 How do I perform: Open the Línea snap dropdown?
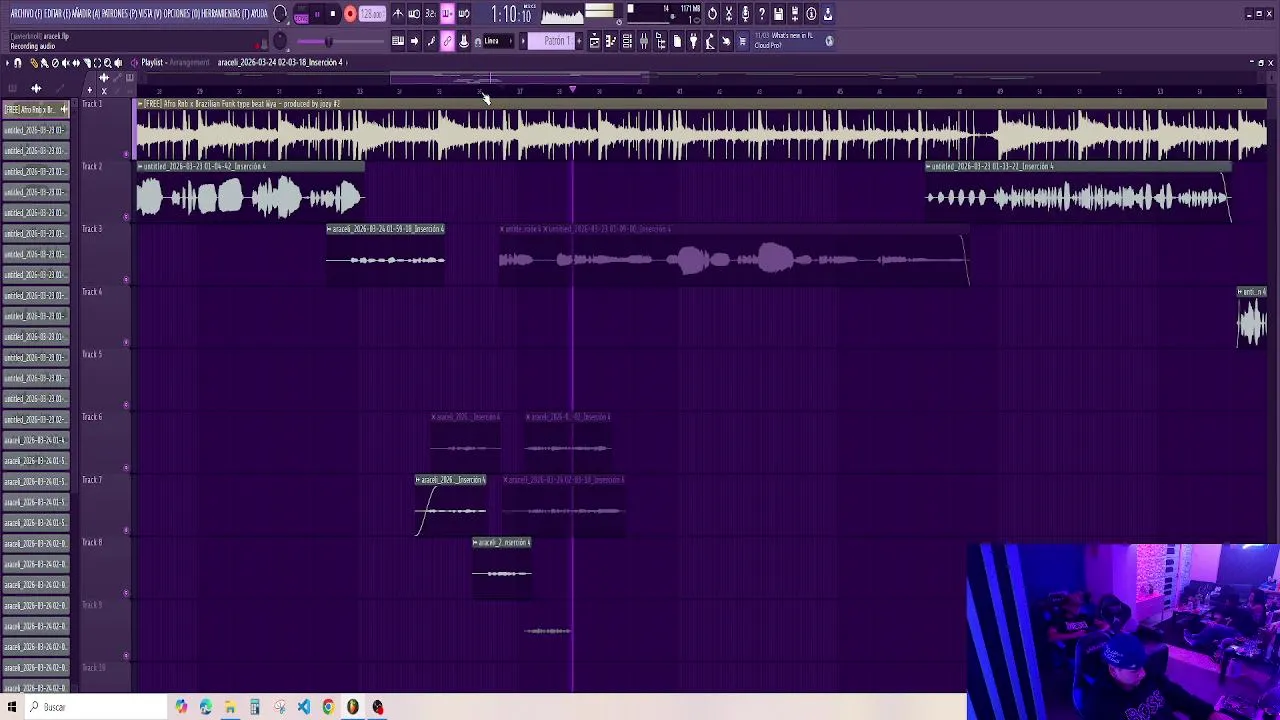tap(498, 41)
